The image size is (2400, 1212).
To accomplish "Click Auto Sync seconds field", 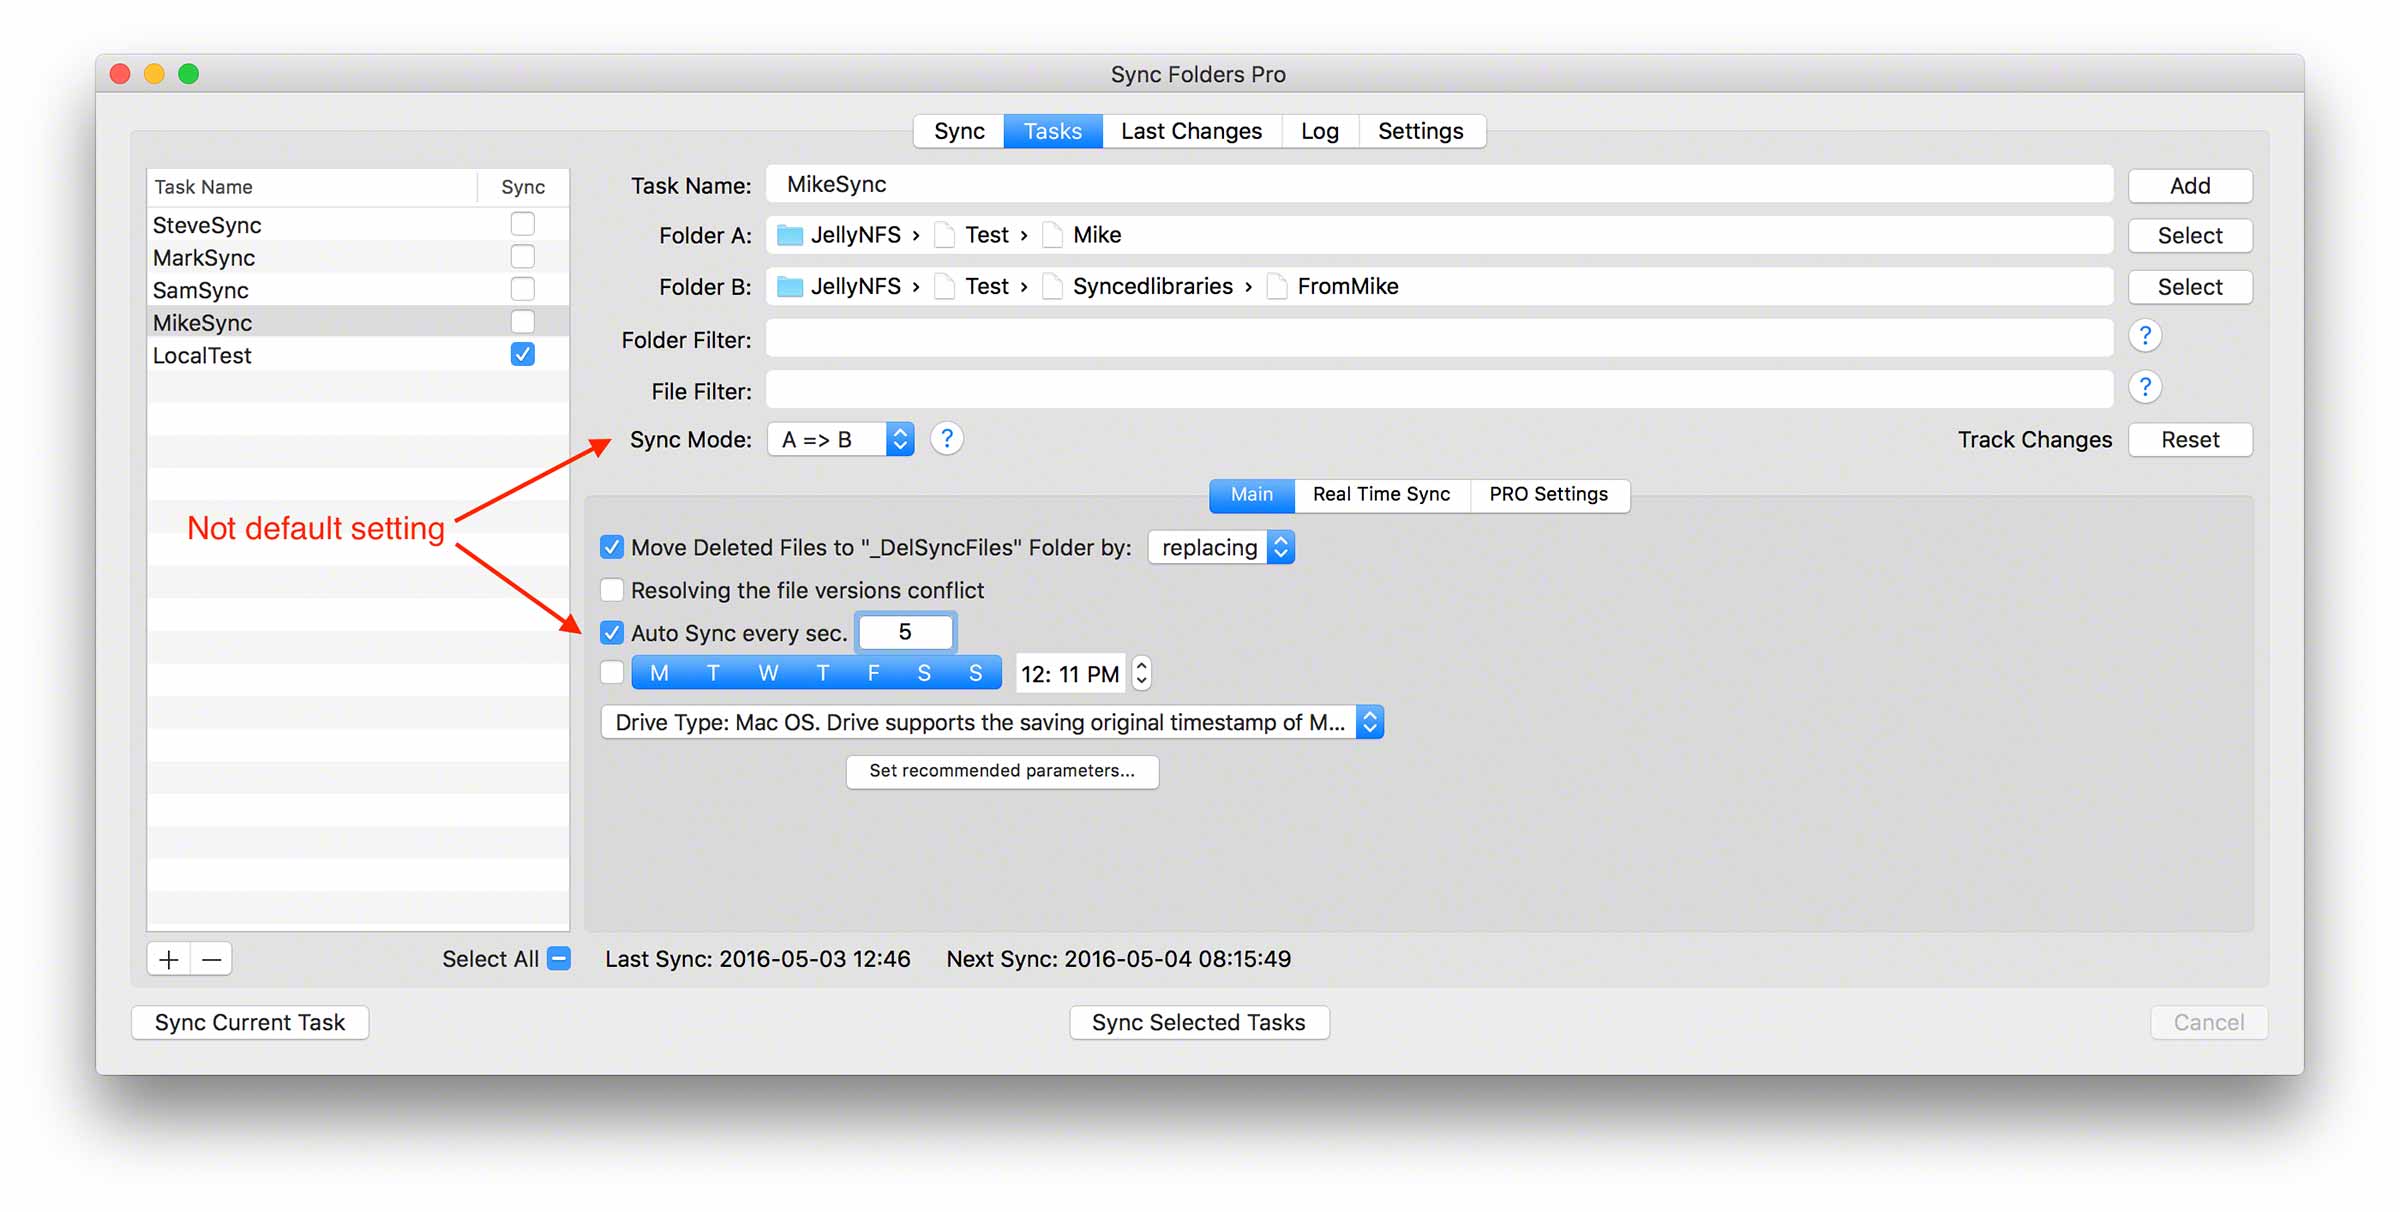I will coord(905,632).
